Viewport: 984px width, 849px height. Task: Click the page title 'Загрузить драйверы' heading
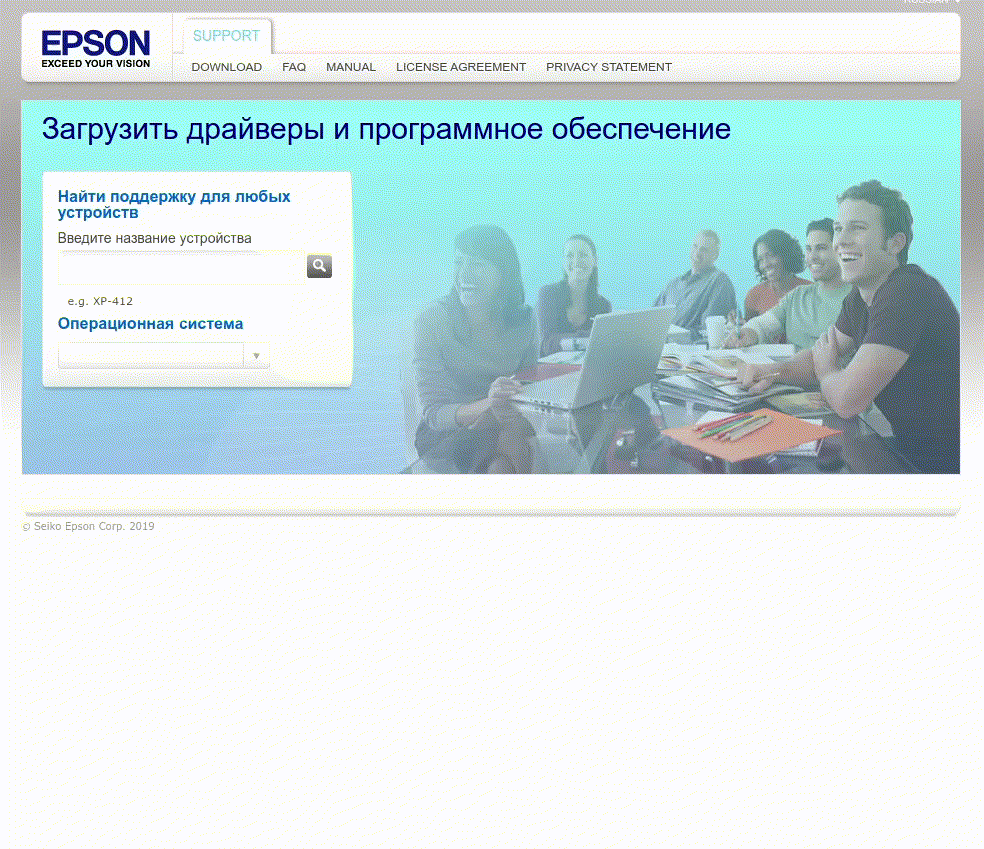click(x=386, y=129)
